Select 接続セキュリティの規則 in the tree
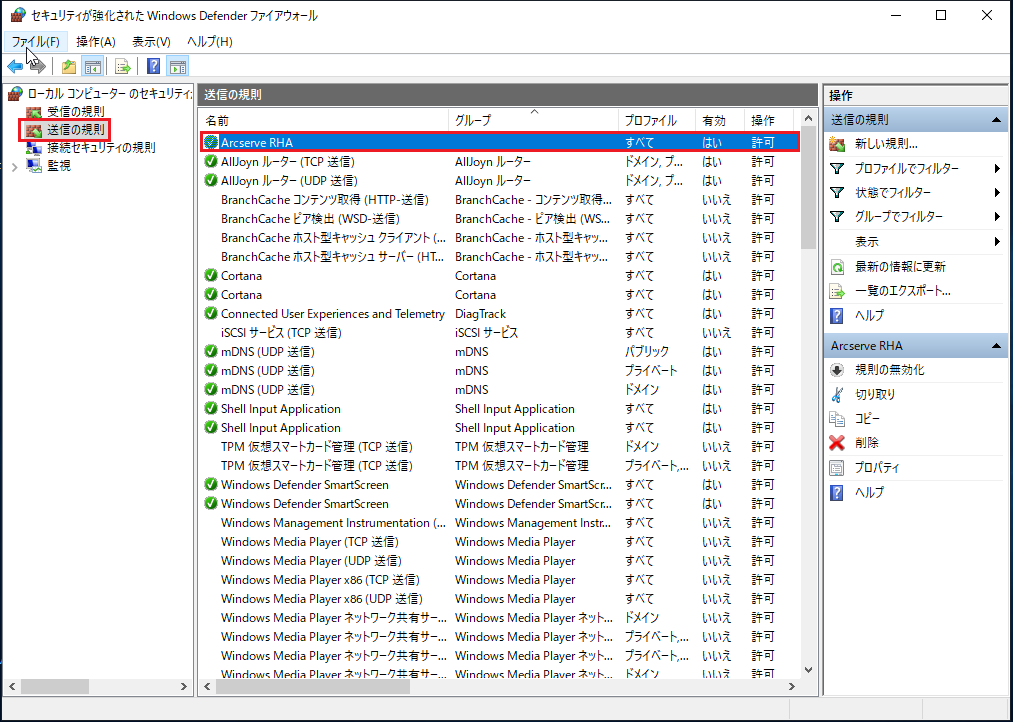The height and width of the screenshot is (722, 1013). [x=101, y=148]
